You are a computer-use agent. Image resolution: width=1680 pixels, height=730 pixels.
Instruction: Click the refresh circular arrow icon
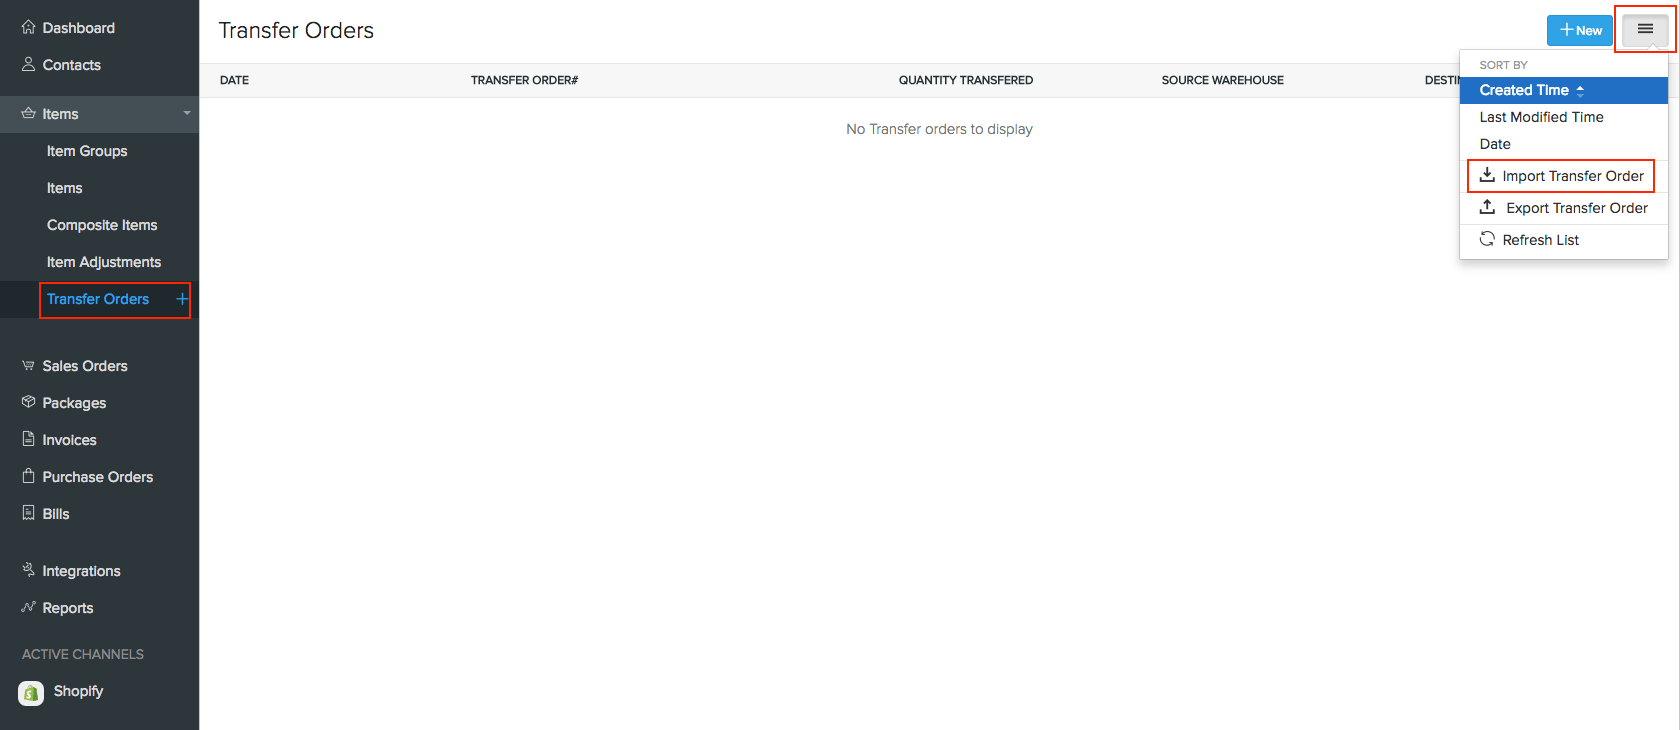[1487, 239]
